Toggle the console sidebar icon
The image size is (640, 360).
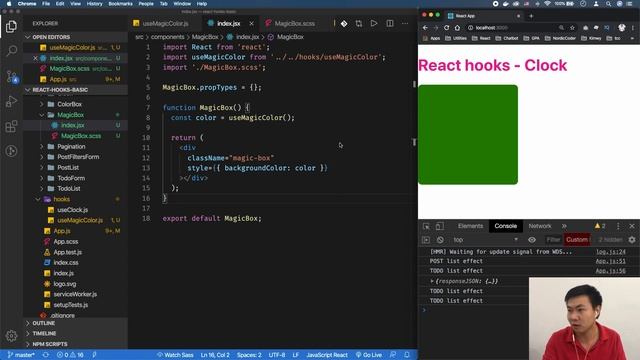(426, 240)
